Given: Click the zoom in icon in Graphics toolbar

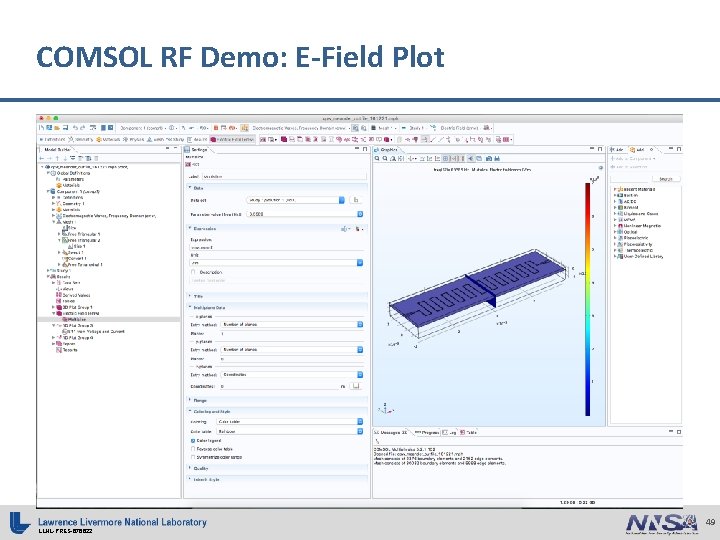Looking at the screenshot, I should click(x=377, y=158).
